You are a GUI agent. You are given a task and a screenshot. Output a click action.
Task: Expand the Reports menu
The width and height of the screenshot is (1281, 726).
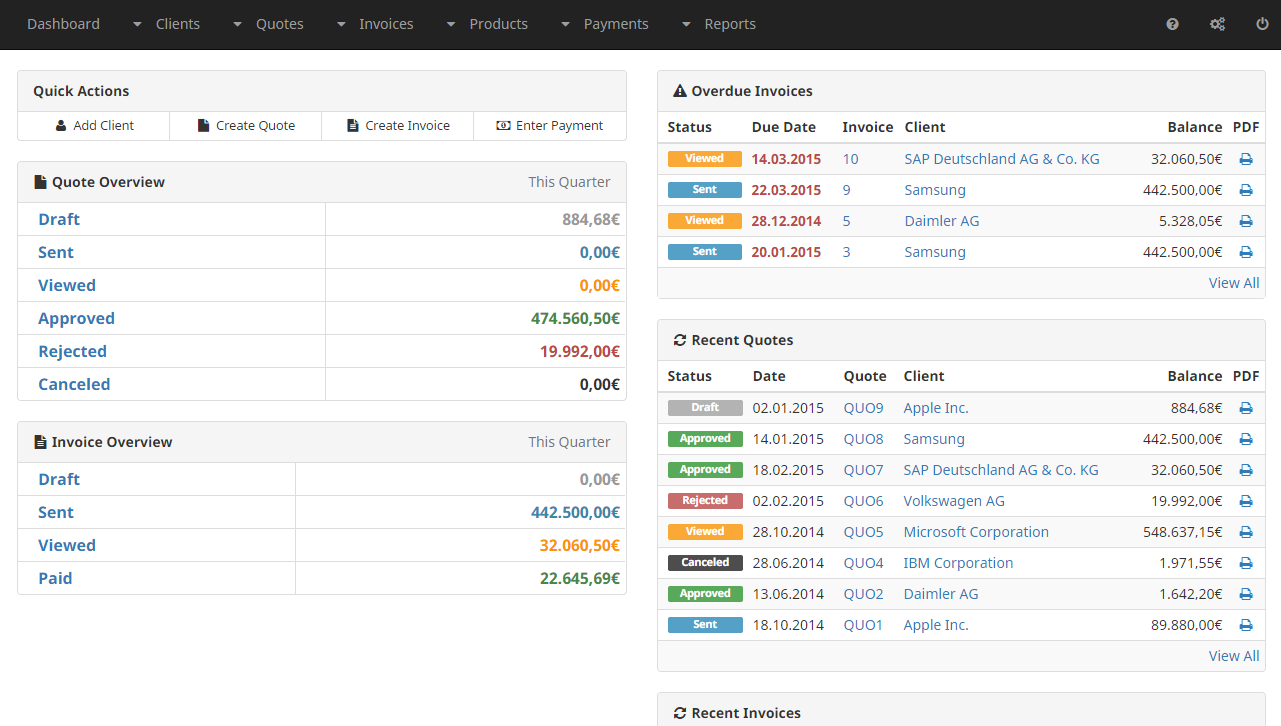[x=718, y=24]
